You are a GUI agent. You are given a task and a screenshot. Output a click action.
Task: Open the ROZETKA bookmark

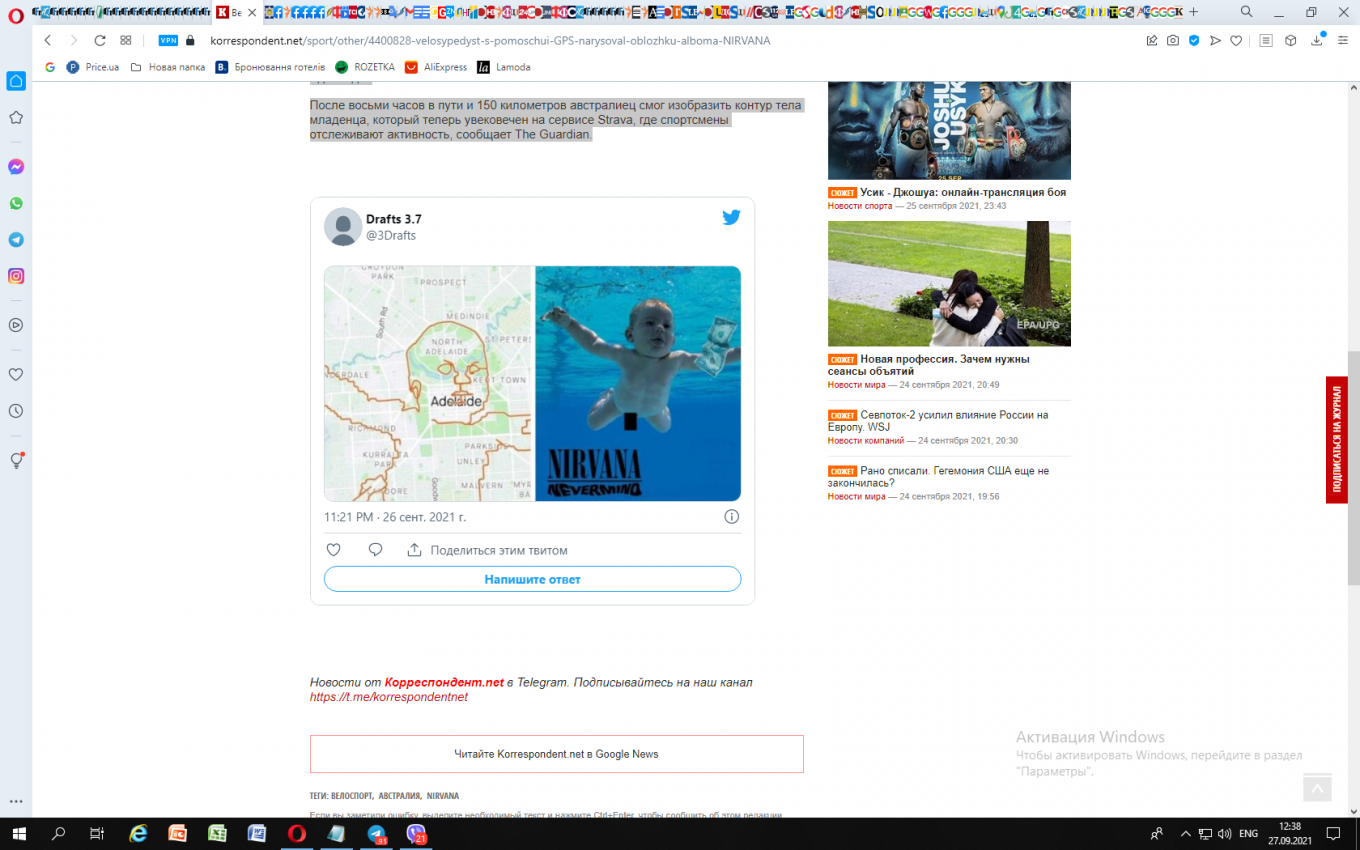365,67
